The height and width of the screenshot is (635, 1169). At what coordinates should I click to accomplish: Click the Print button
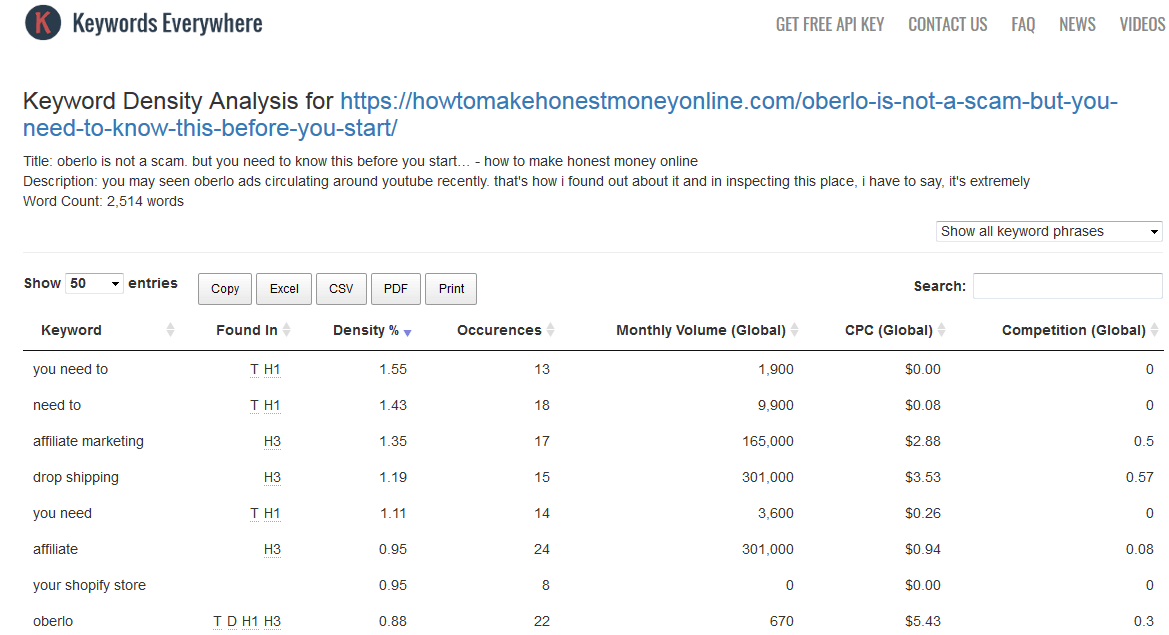point(451,289)
